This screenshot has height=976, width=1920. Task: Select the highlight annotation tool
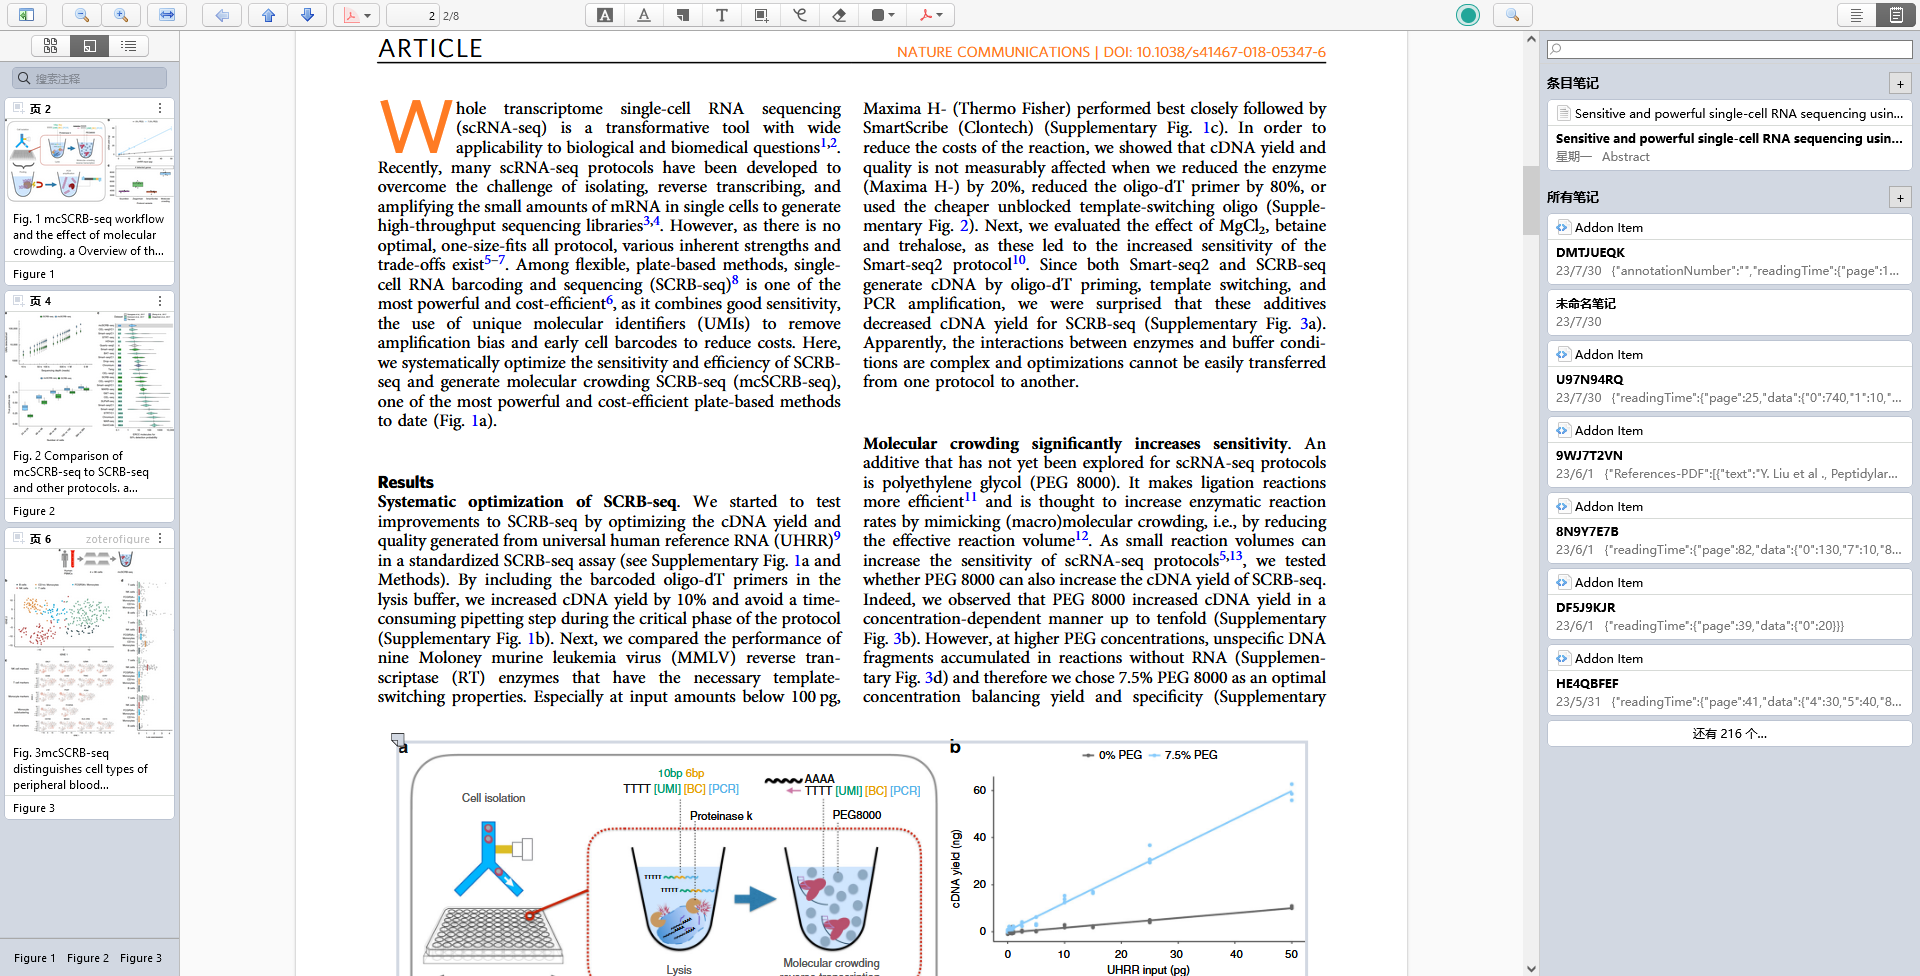click(604, 15)
